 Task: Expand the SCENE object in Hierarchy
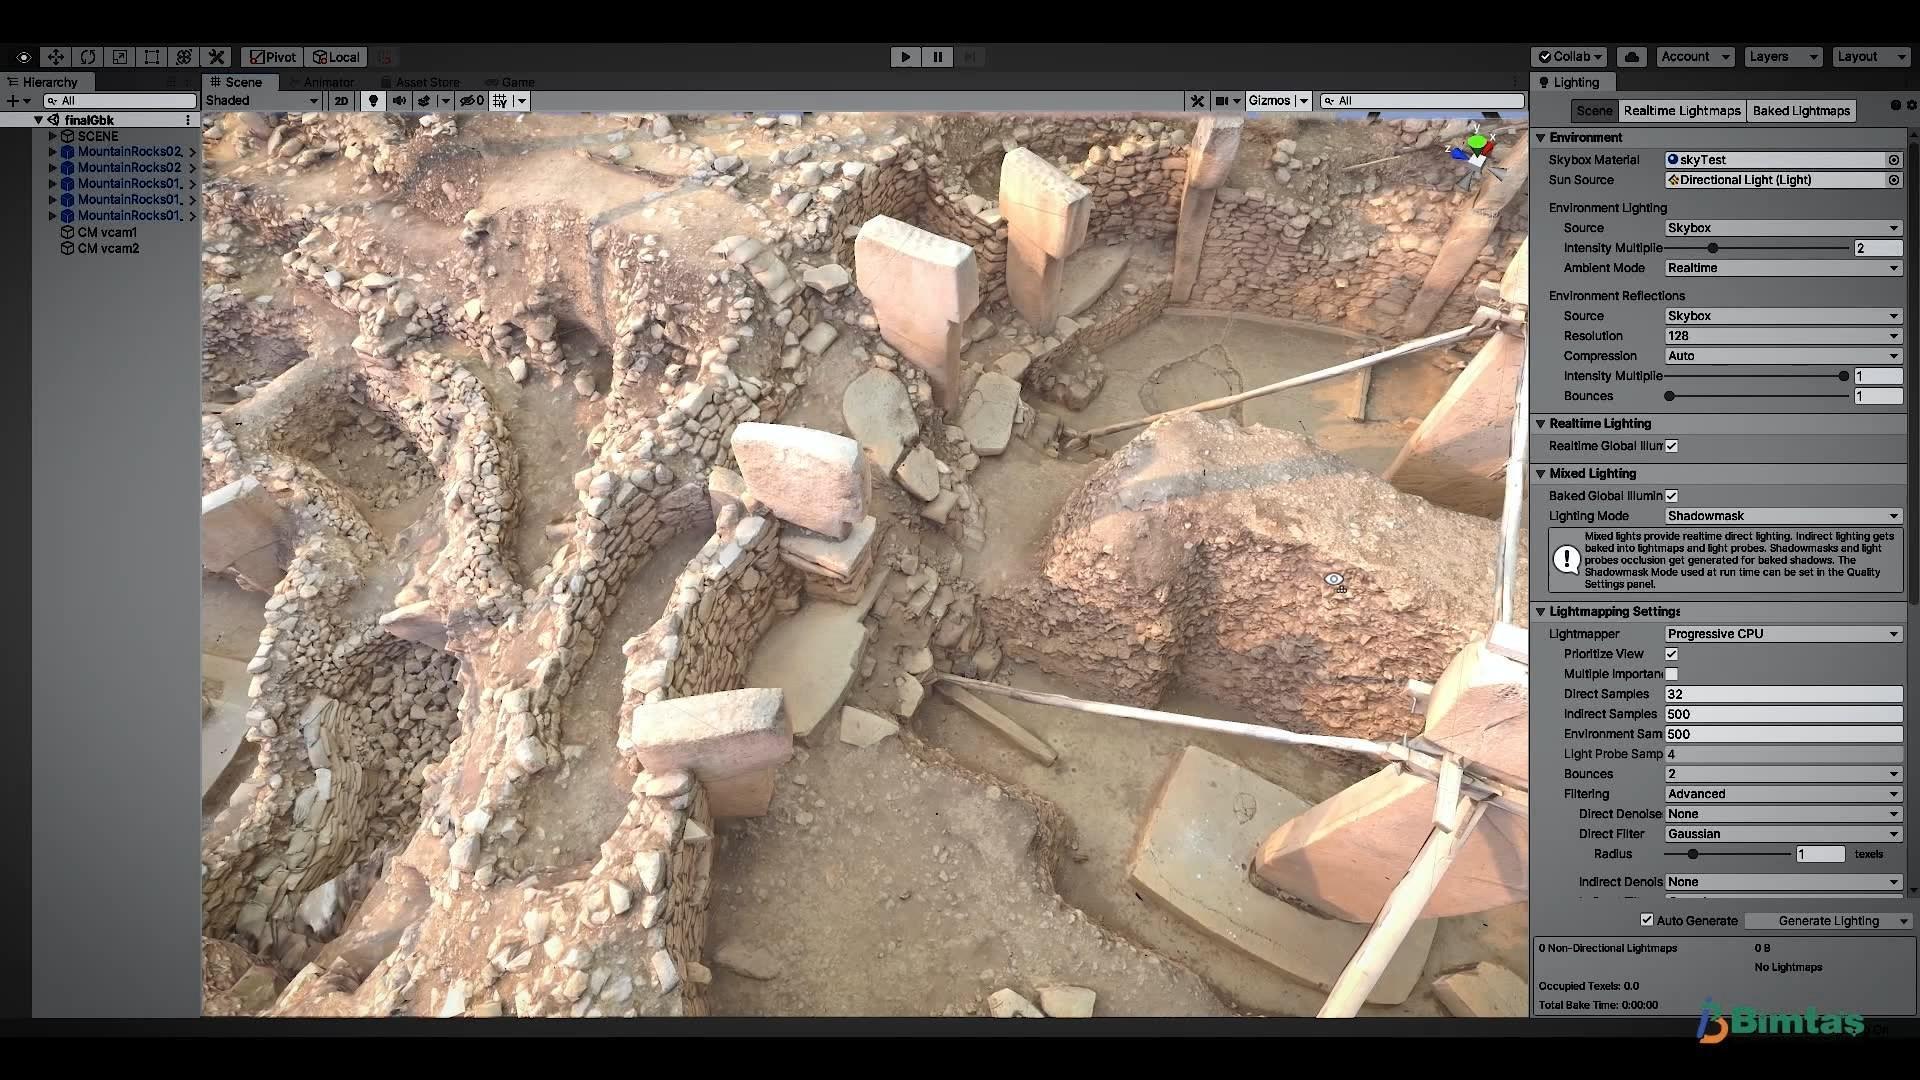[53, 136]
